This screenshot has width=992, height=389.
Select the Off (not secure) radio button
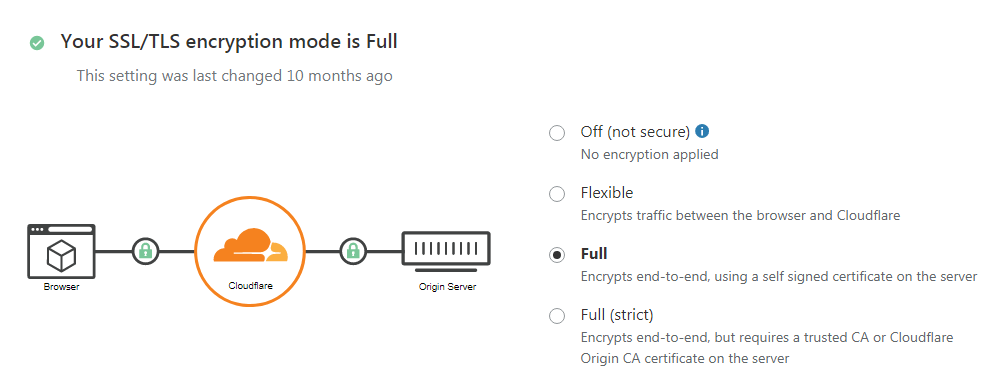557,133
